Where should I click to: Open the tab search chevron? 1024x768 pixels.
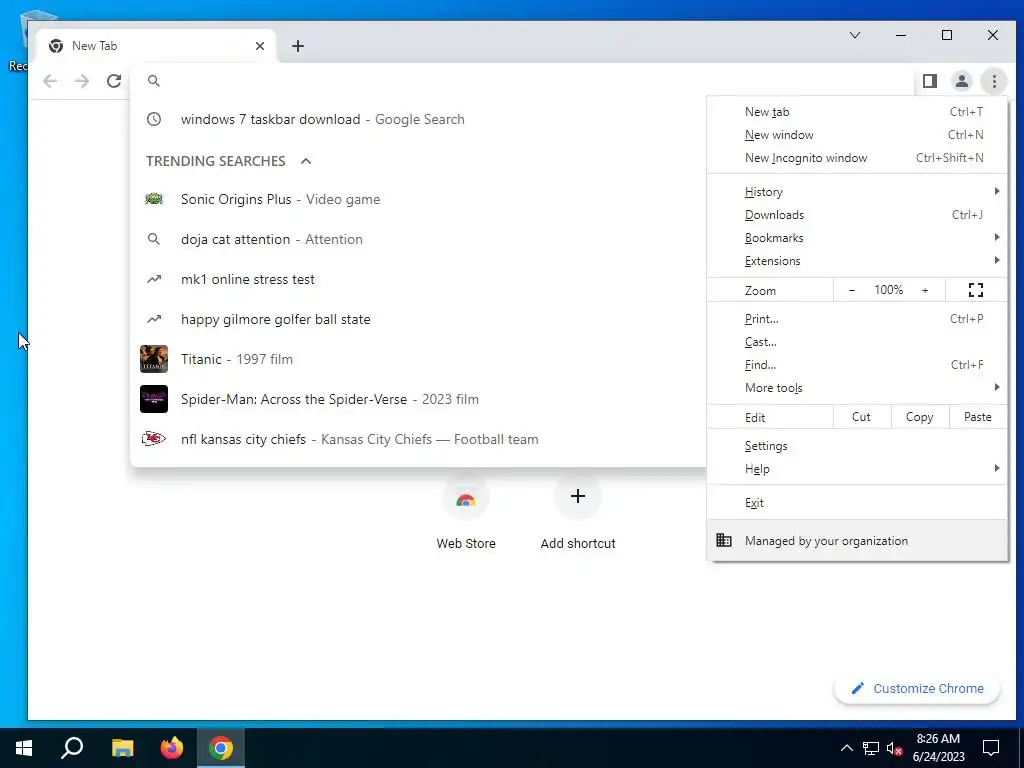(855, 35)
